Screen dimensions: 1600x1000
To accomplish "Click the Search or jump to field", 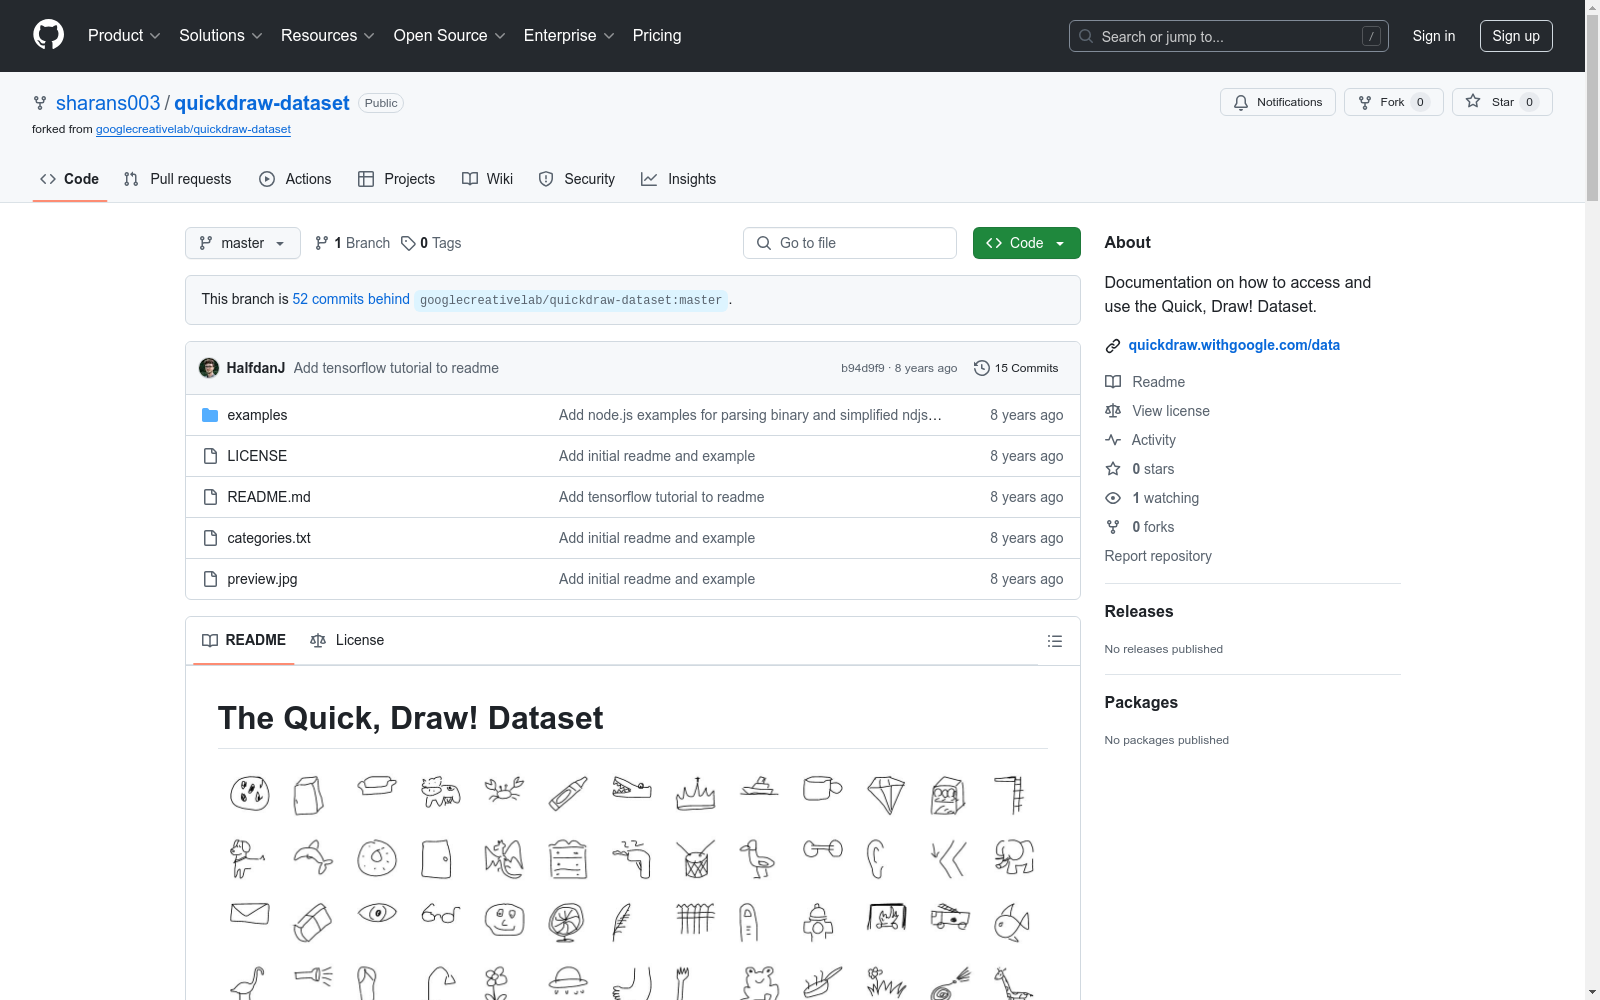I will (x=1229, y=36).
